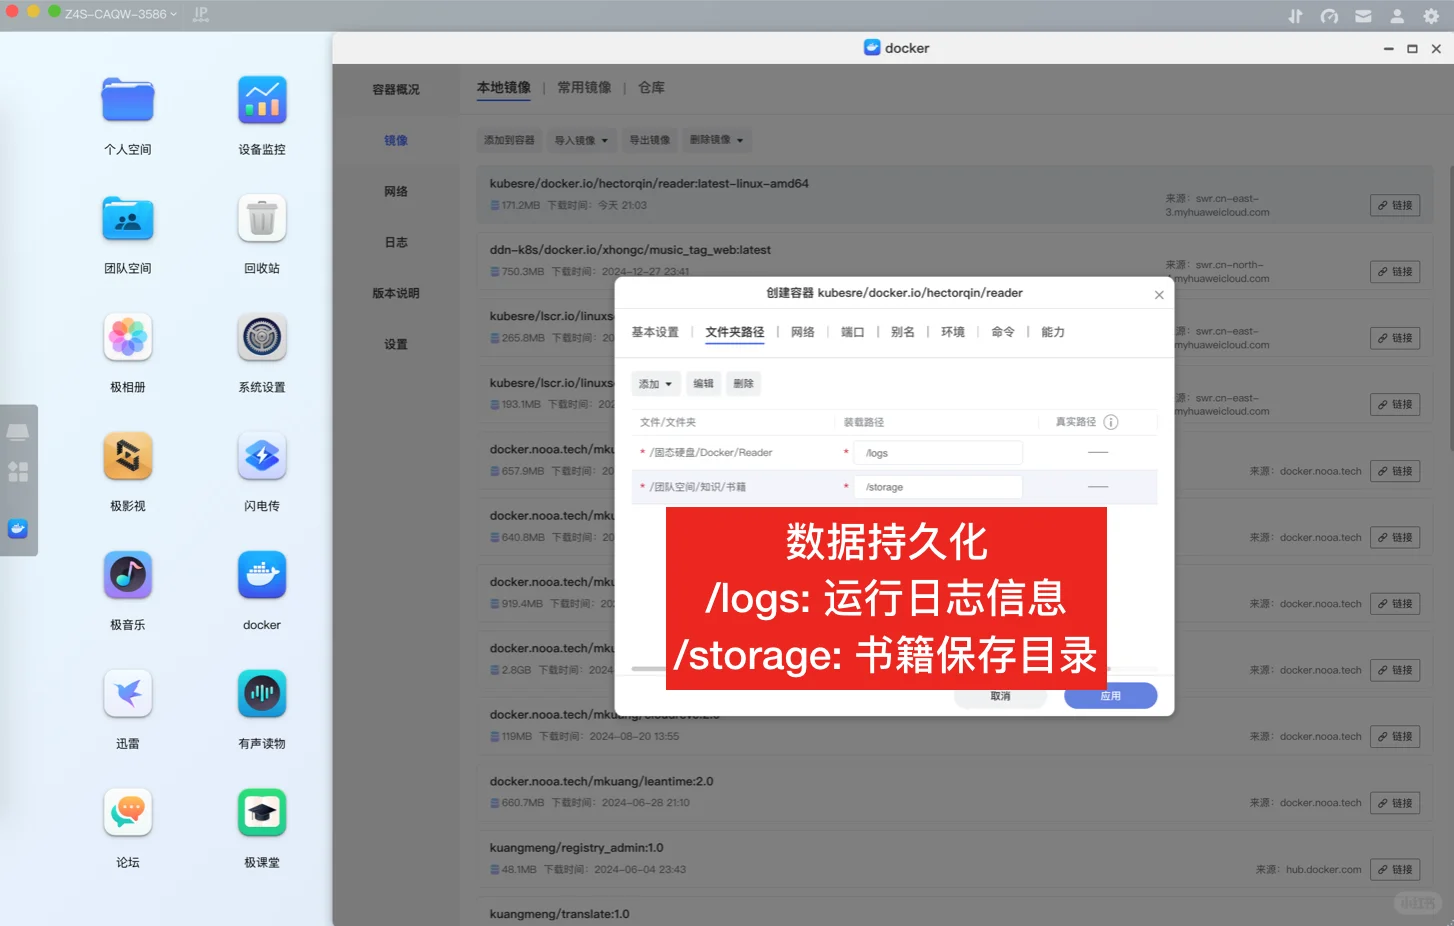
Task: Click 编辑 button in dialog
Action: click(x=704, y=384)
